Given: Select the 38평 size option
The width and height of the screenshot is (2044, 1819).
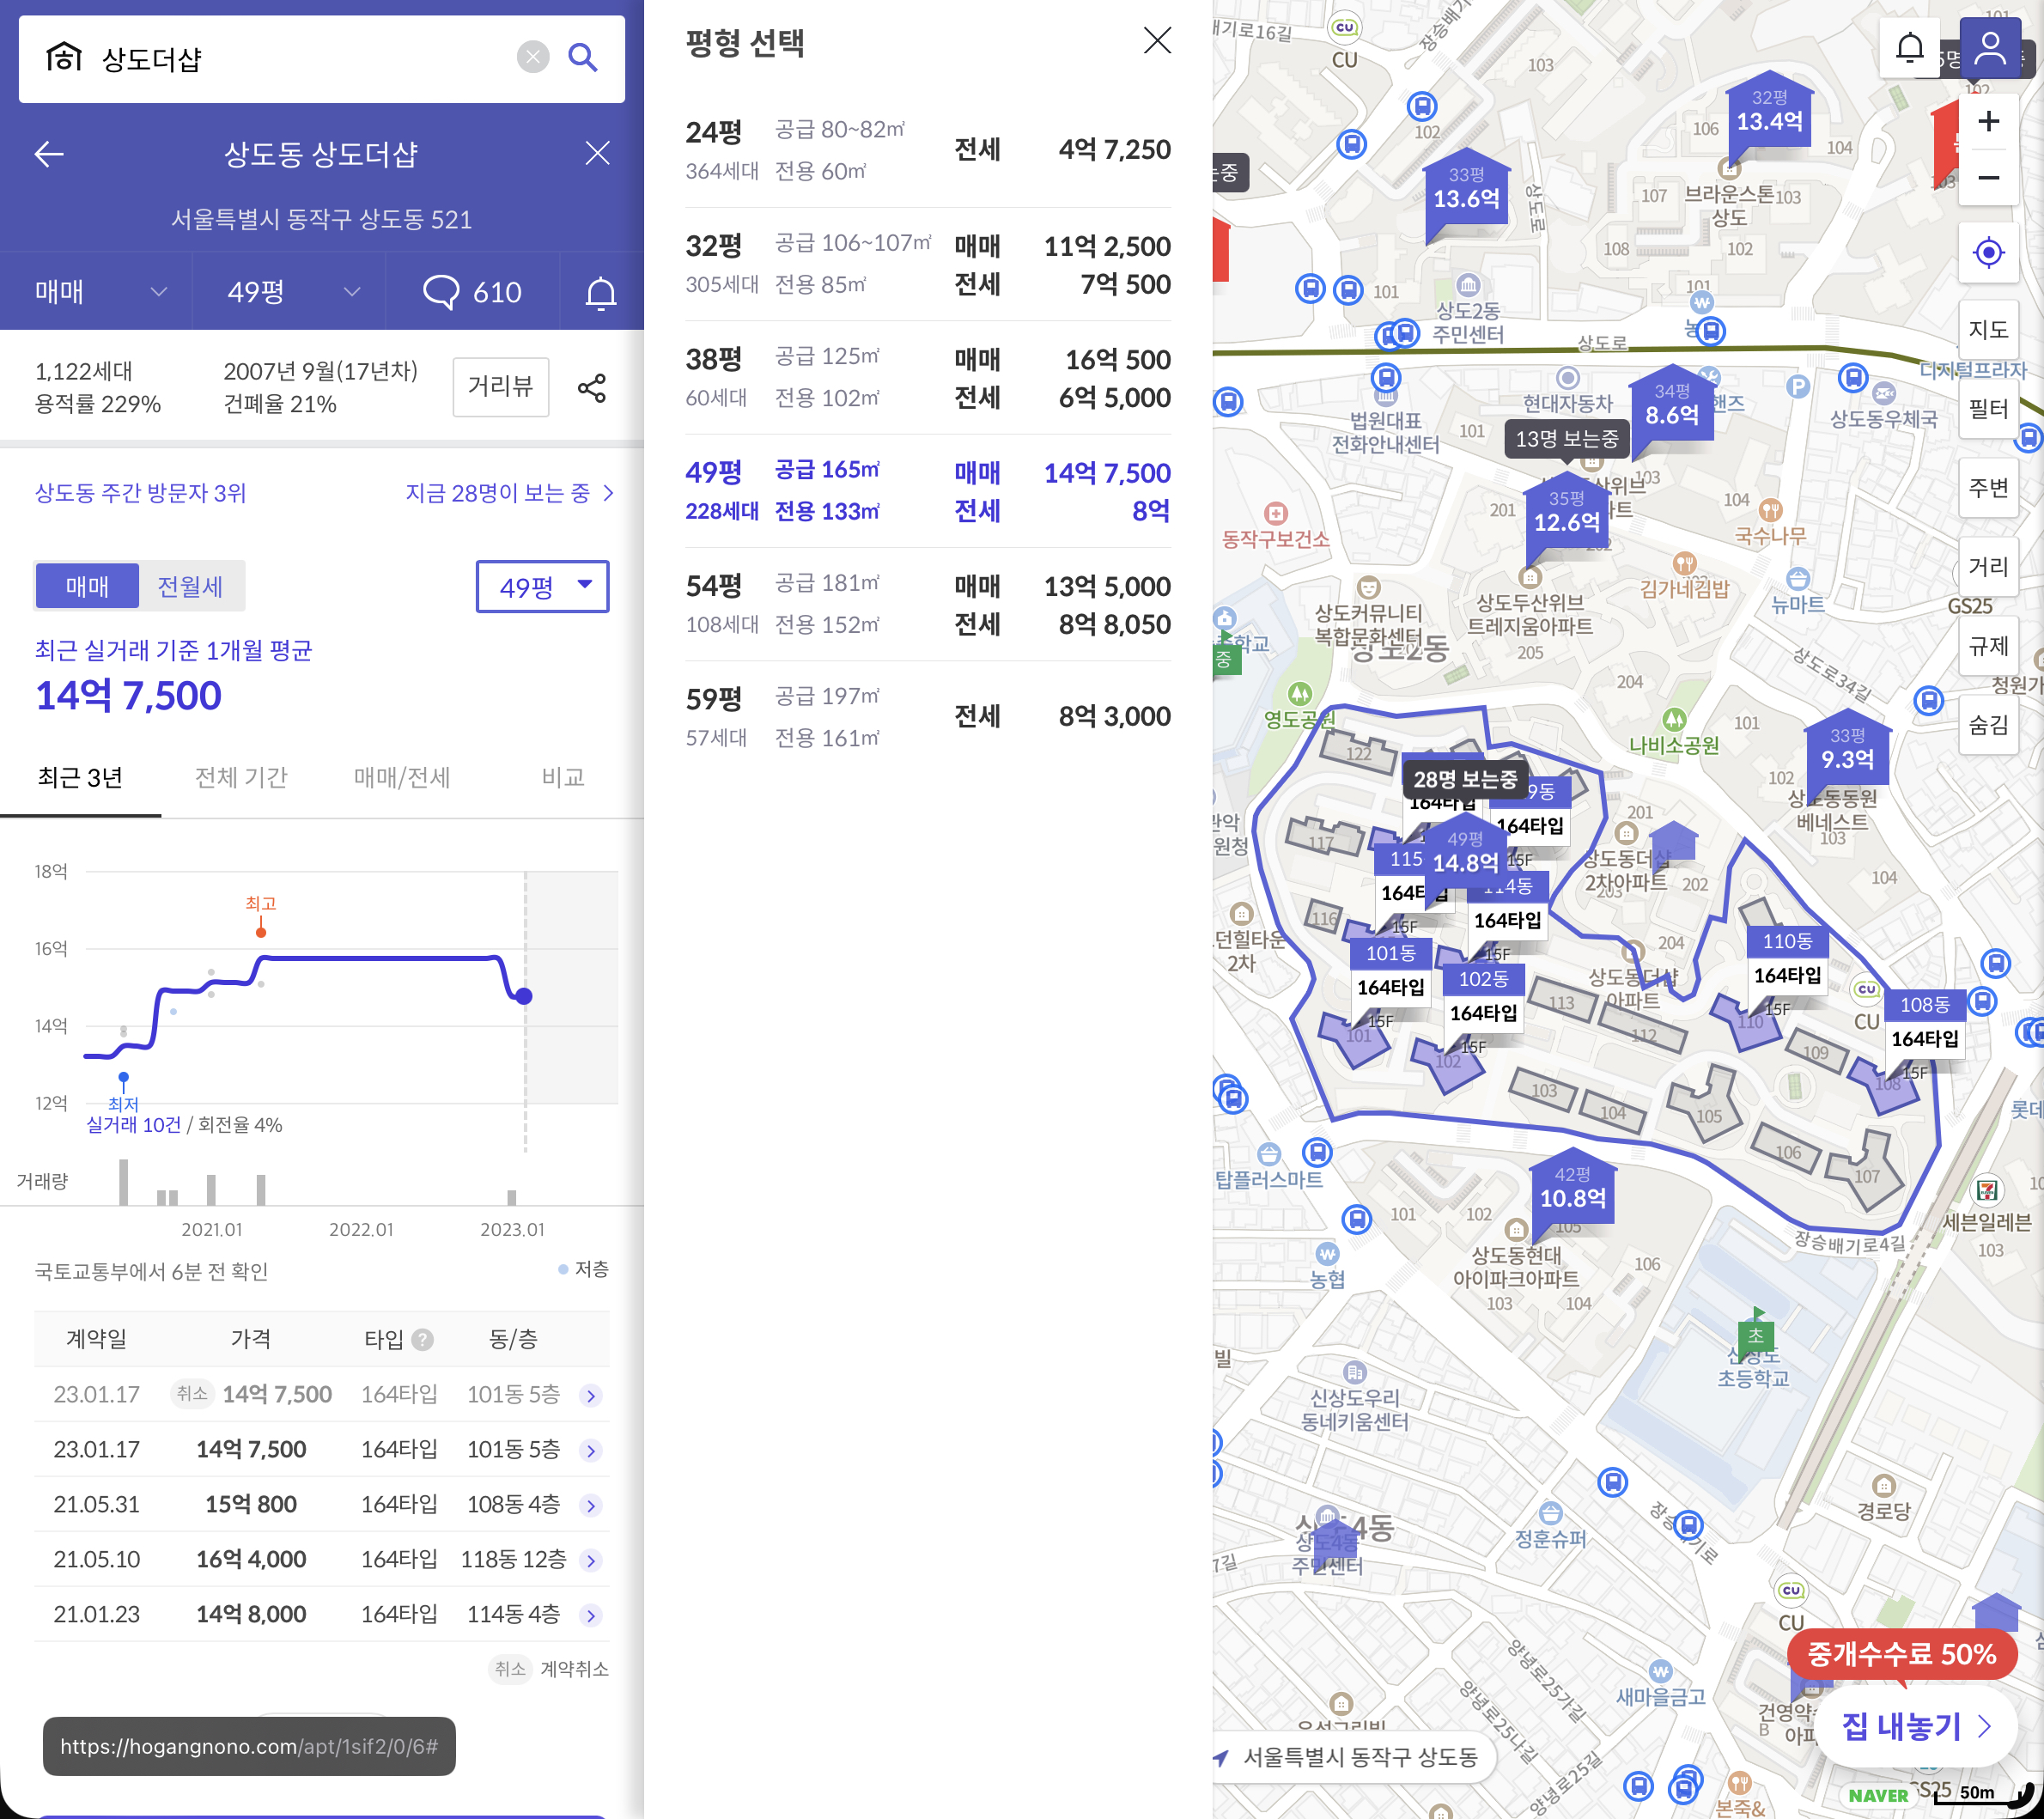Looking at the screenshot, I should pos(928,378).
